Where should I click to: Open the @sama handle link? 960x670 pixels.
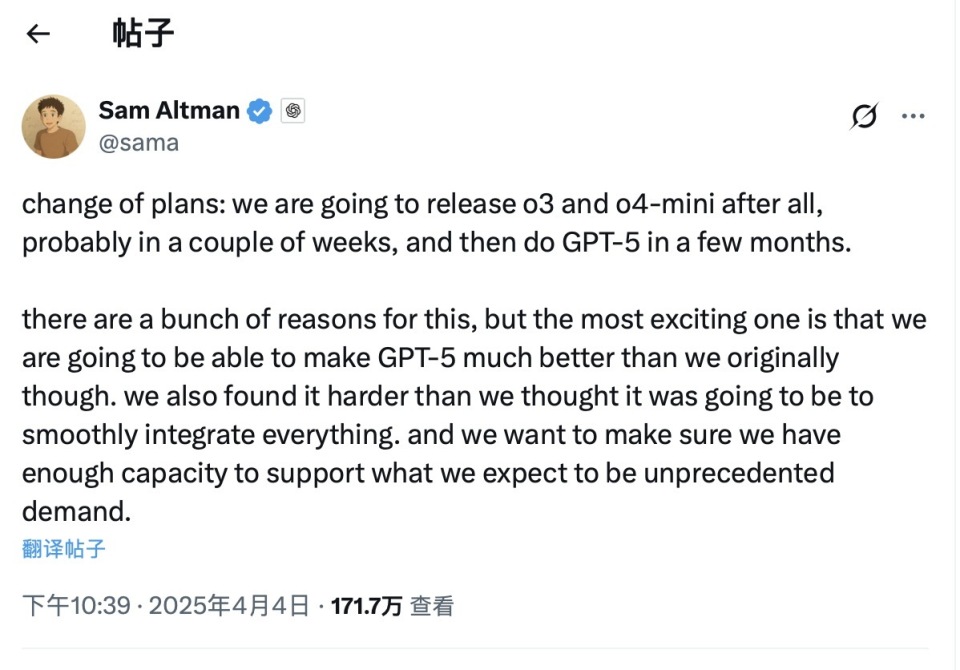[139, 143]
